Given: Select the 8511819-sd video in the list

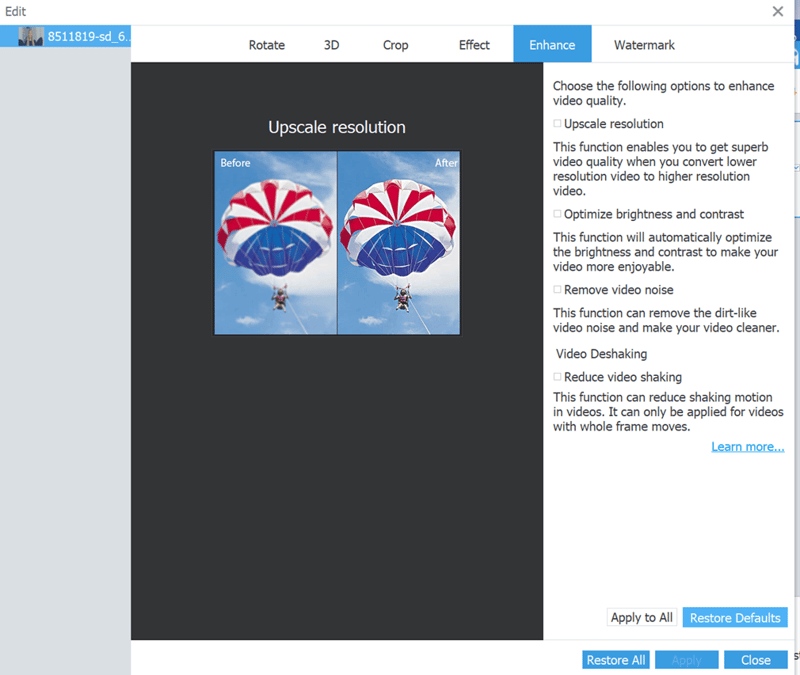Looking at the screenshot, I should point(75,37).
